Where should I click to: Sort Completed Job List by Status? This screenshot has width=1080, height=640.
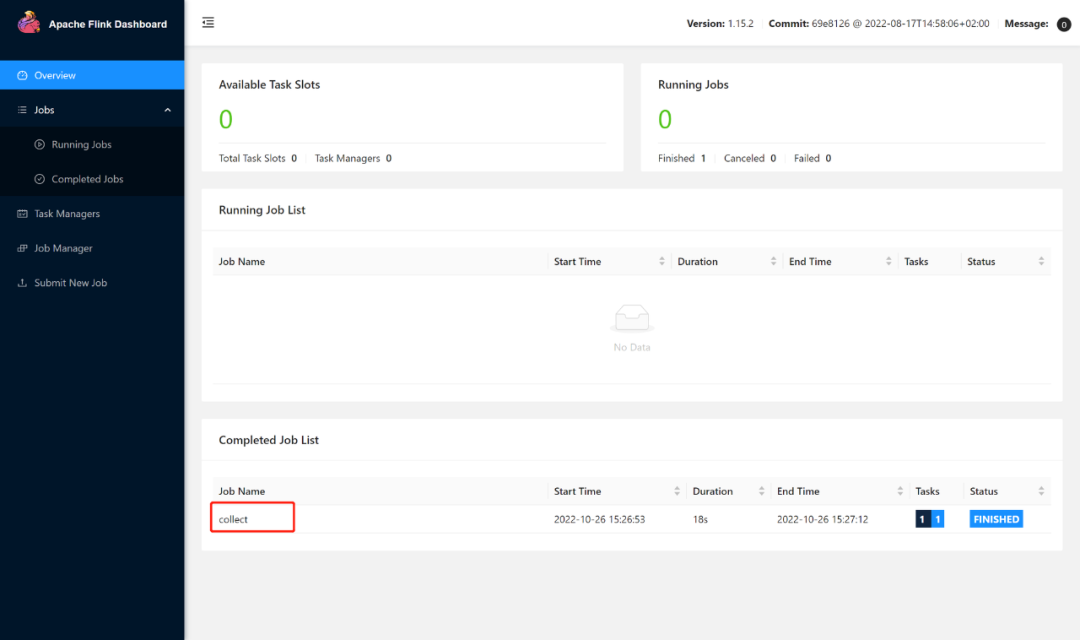pos(1041,491)
